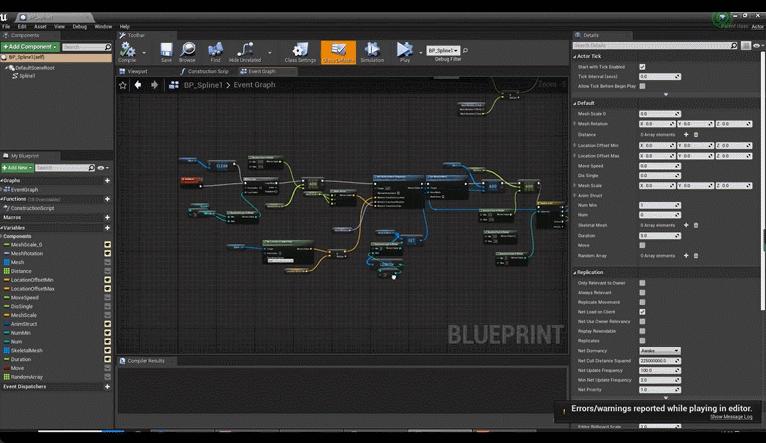Click the Add Component button
This screenshot has width=766, height=443.
pos(29,47)
